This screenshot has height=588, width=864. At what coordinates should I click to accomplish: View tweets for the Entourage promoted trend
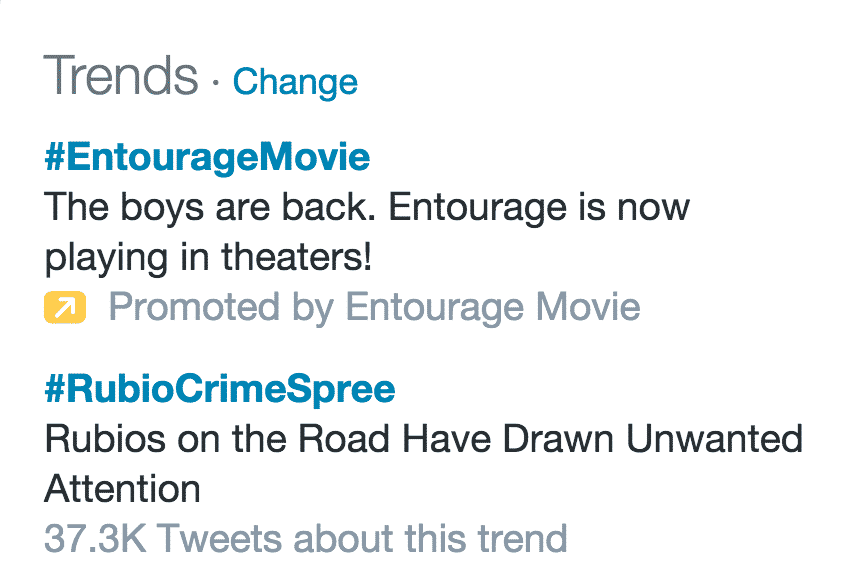point(207,157)
